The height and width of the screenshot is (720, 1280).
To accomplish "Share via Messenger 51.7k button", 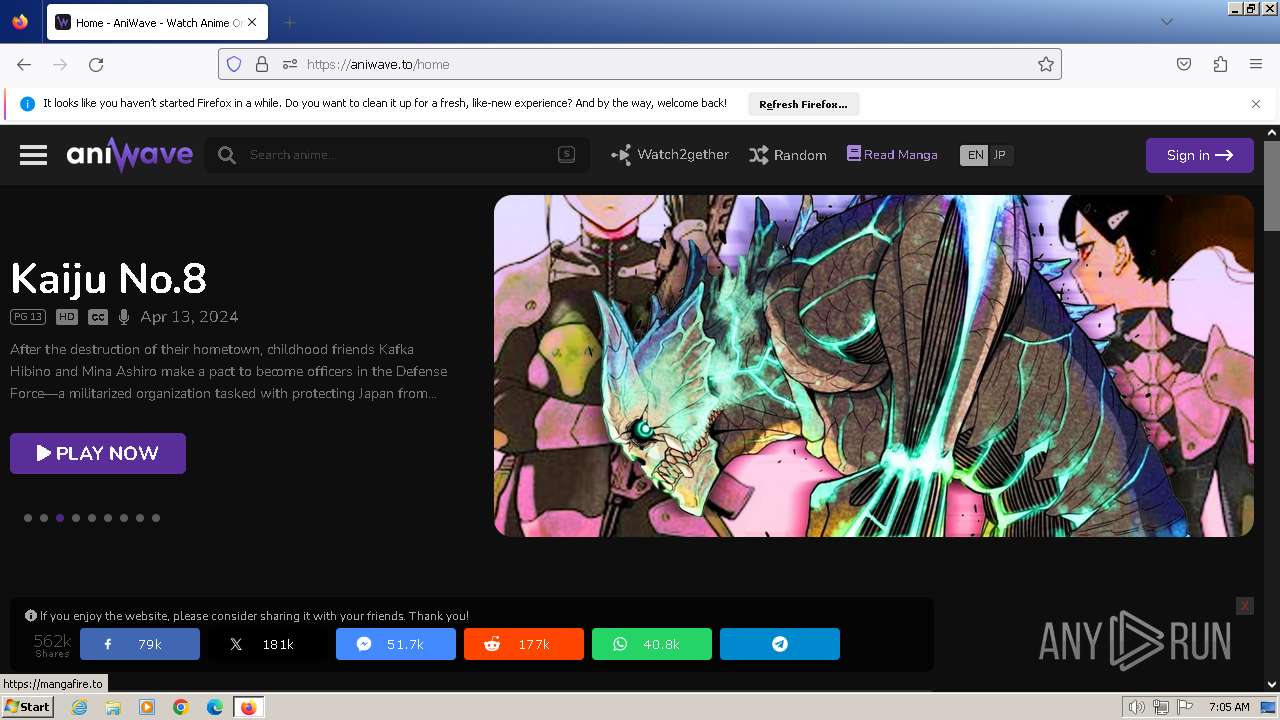I will point(396,644).
